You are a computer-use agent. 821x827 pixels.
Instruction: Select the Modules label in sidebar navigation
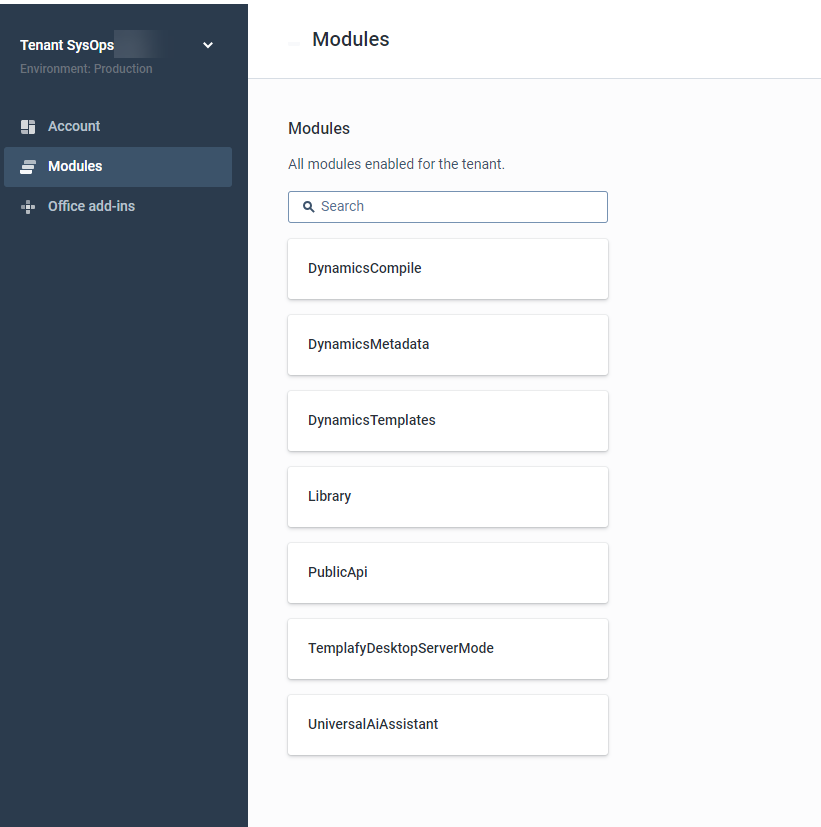tap(75, 166)
